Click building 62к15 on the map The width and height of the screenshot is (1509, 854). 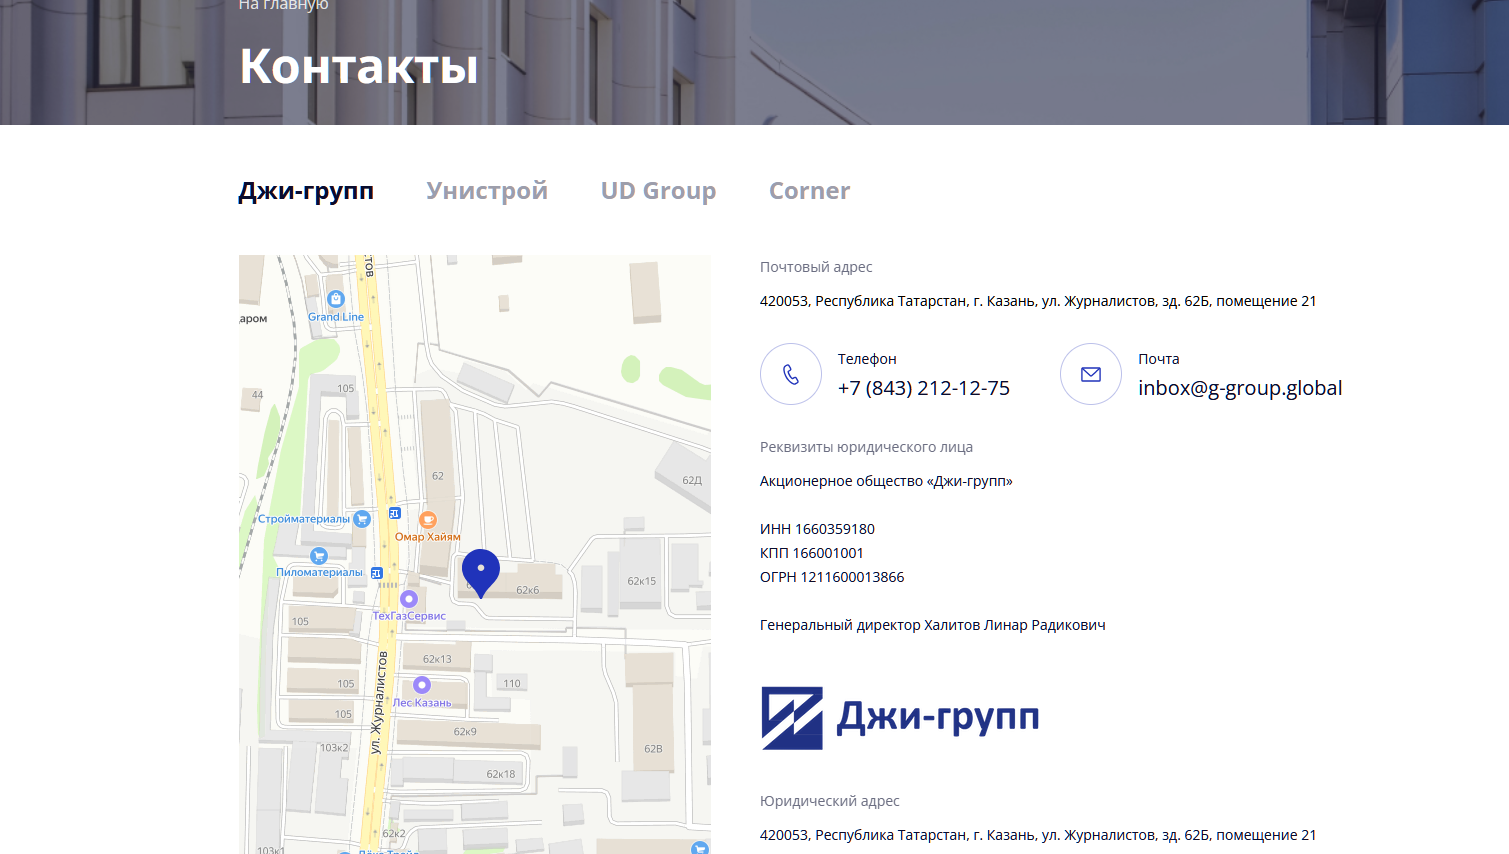point(641,580)
